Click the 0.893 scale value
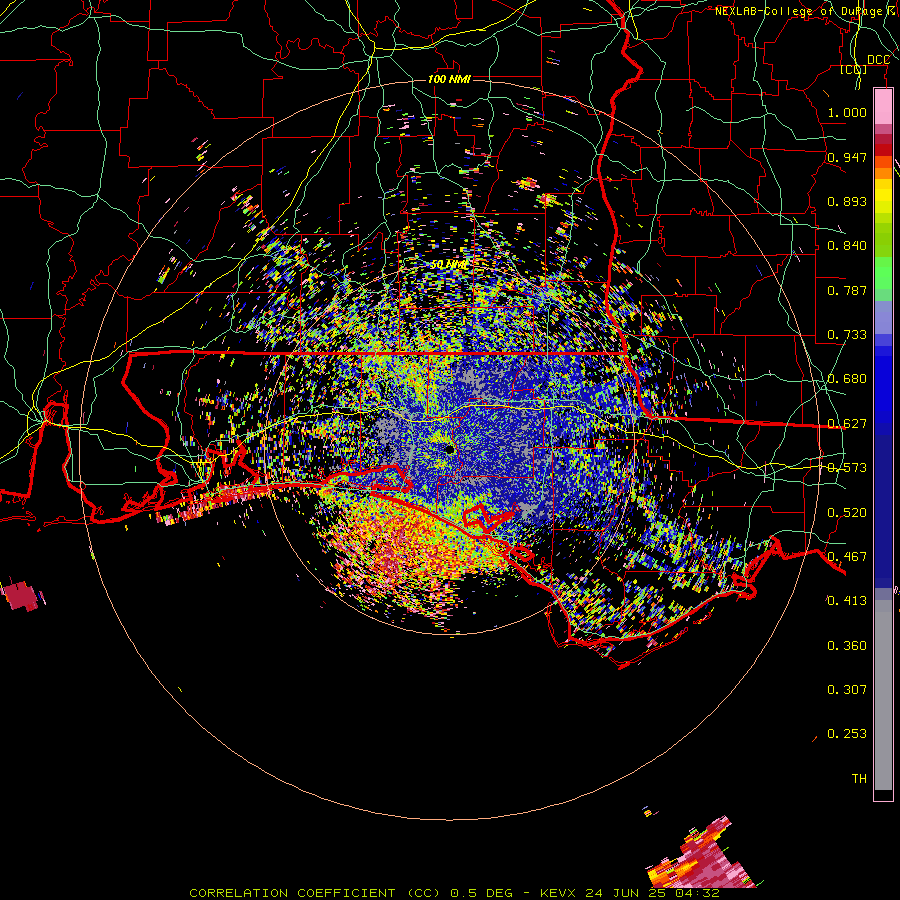 click(847, 201)
